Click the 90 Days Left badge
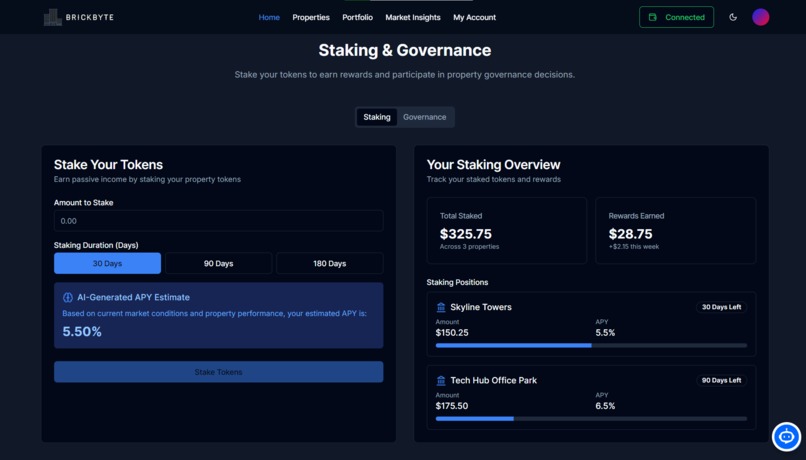The height and width of the screenshot is (460, 806). point(721,380)
